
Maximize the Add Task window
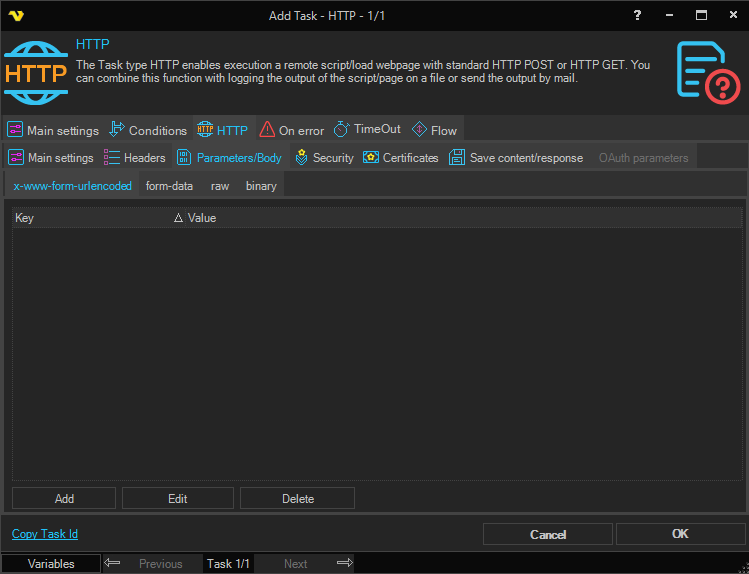point(701,15)
